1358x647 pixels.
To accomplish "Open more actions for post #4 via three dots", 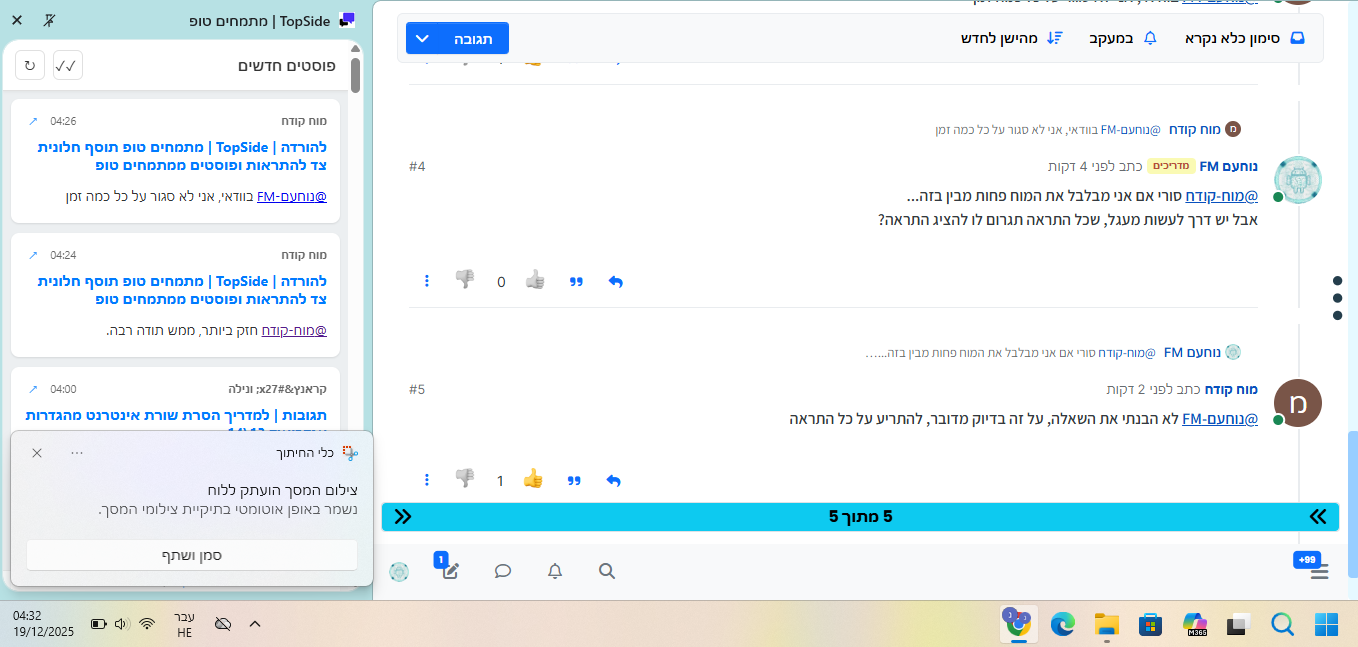I will coord(427,281).
